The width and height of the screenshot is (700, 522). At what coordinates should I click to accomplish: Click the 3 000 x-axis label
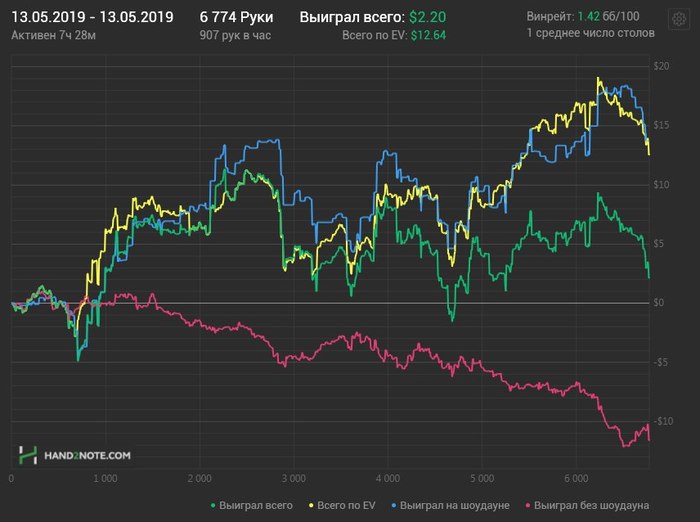pyautogui.click(x=293, y=479)
